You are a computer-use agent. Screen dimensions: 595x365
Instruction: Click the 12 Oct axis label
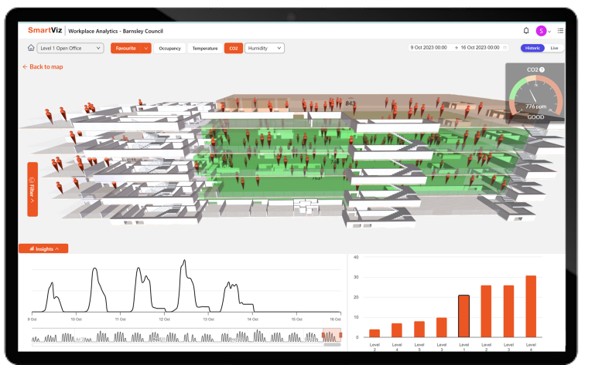(x=164, y=319)
